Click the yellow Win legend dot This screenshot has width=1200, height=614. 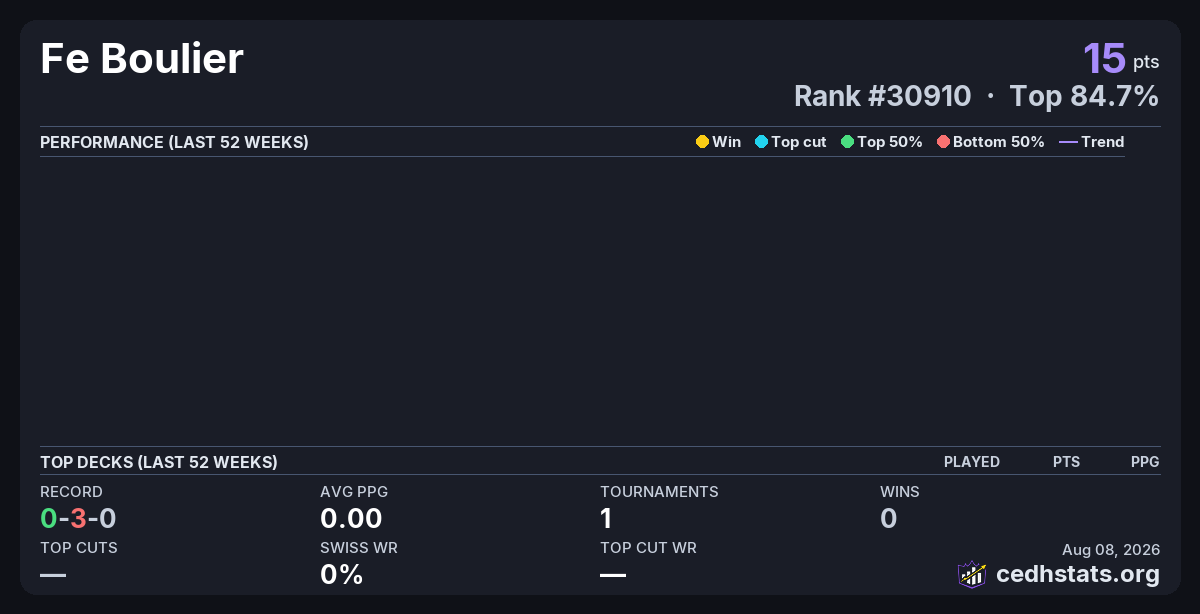pos(702,142)
